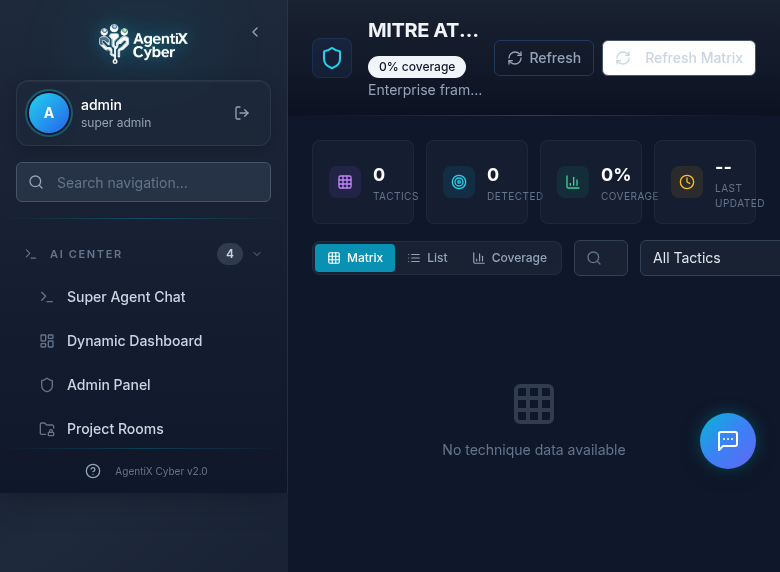
Task: Log out using the exit icon
Action: click(242, 113)
